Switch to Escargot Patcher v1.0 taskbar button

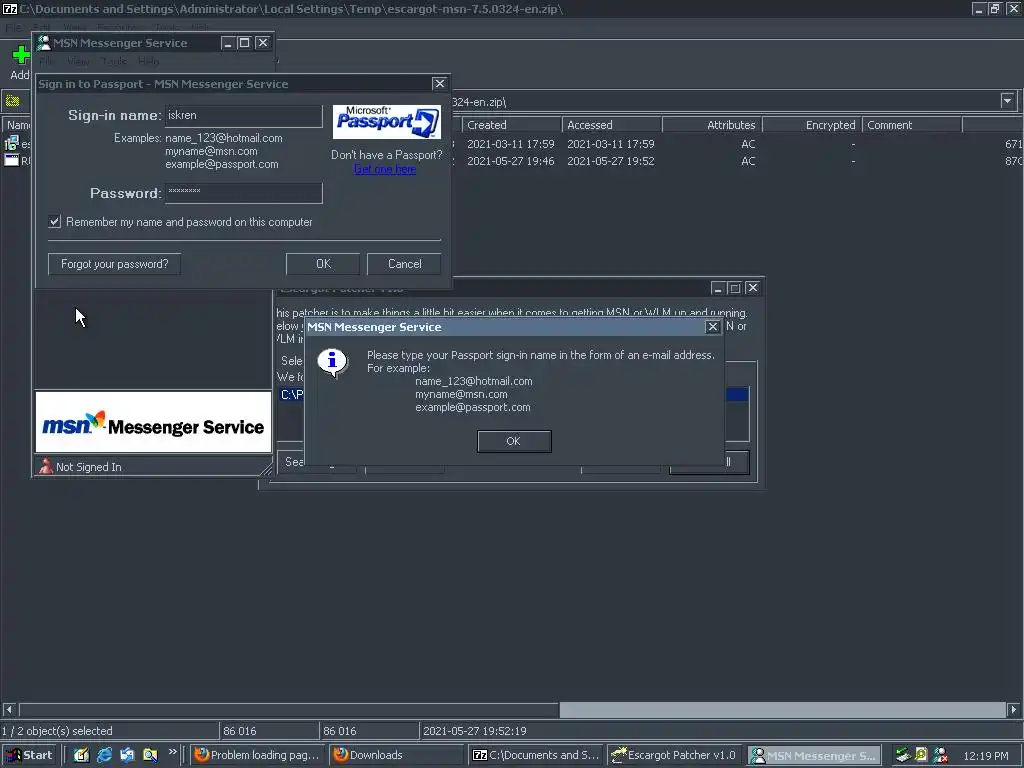click(x=675, y=755)
